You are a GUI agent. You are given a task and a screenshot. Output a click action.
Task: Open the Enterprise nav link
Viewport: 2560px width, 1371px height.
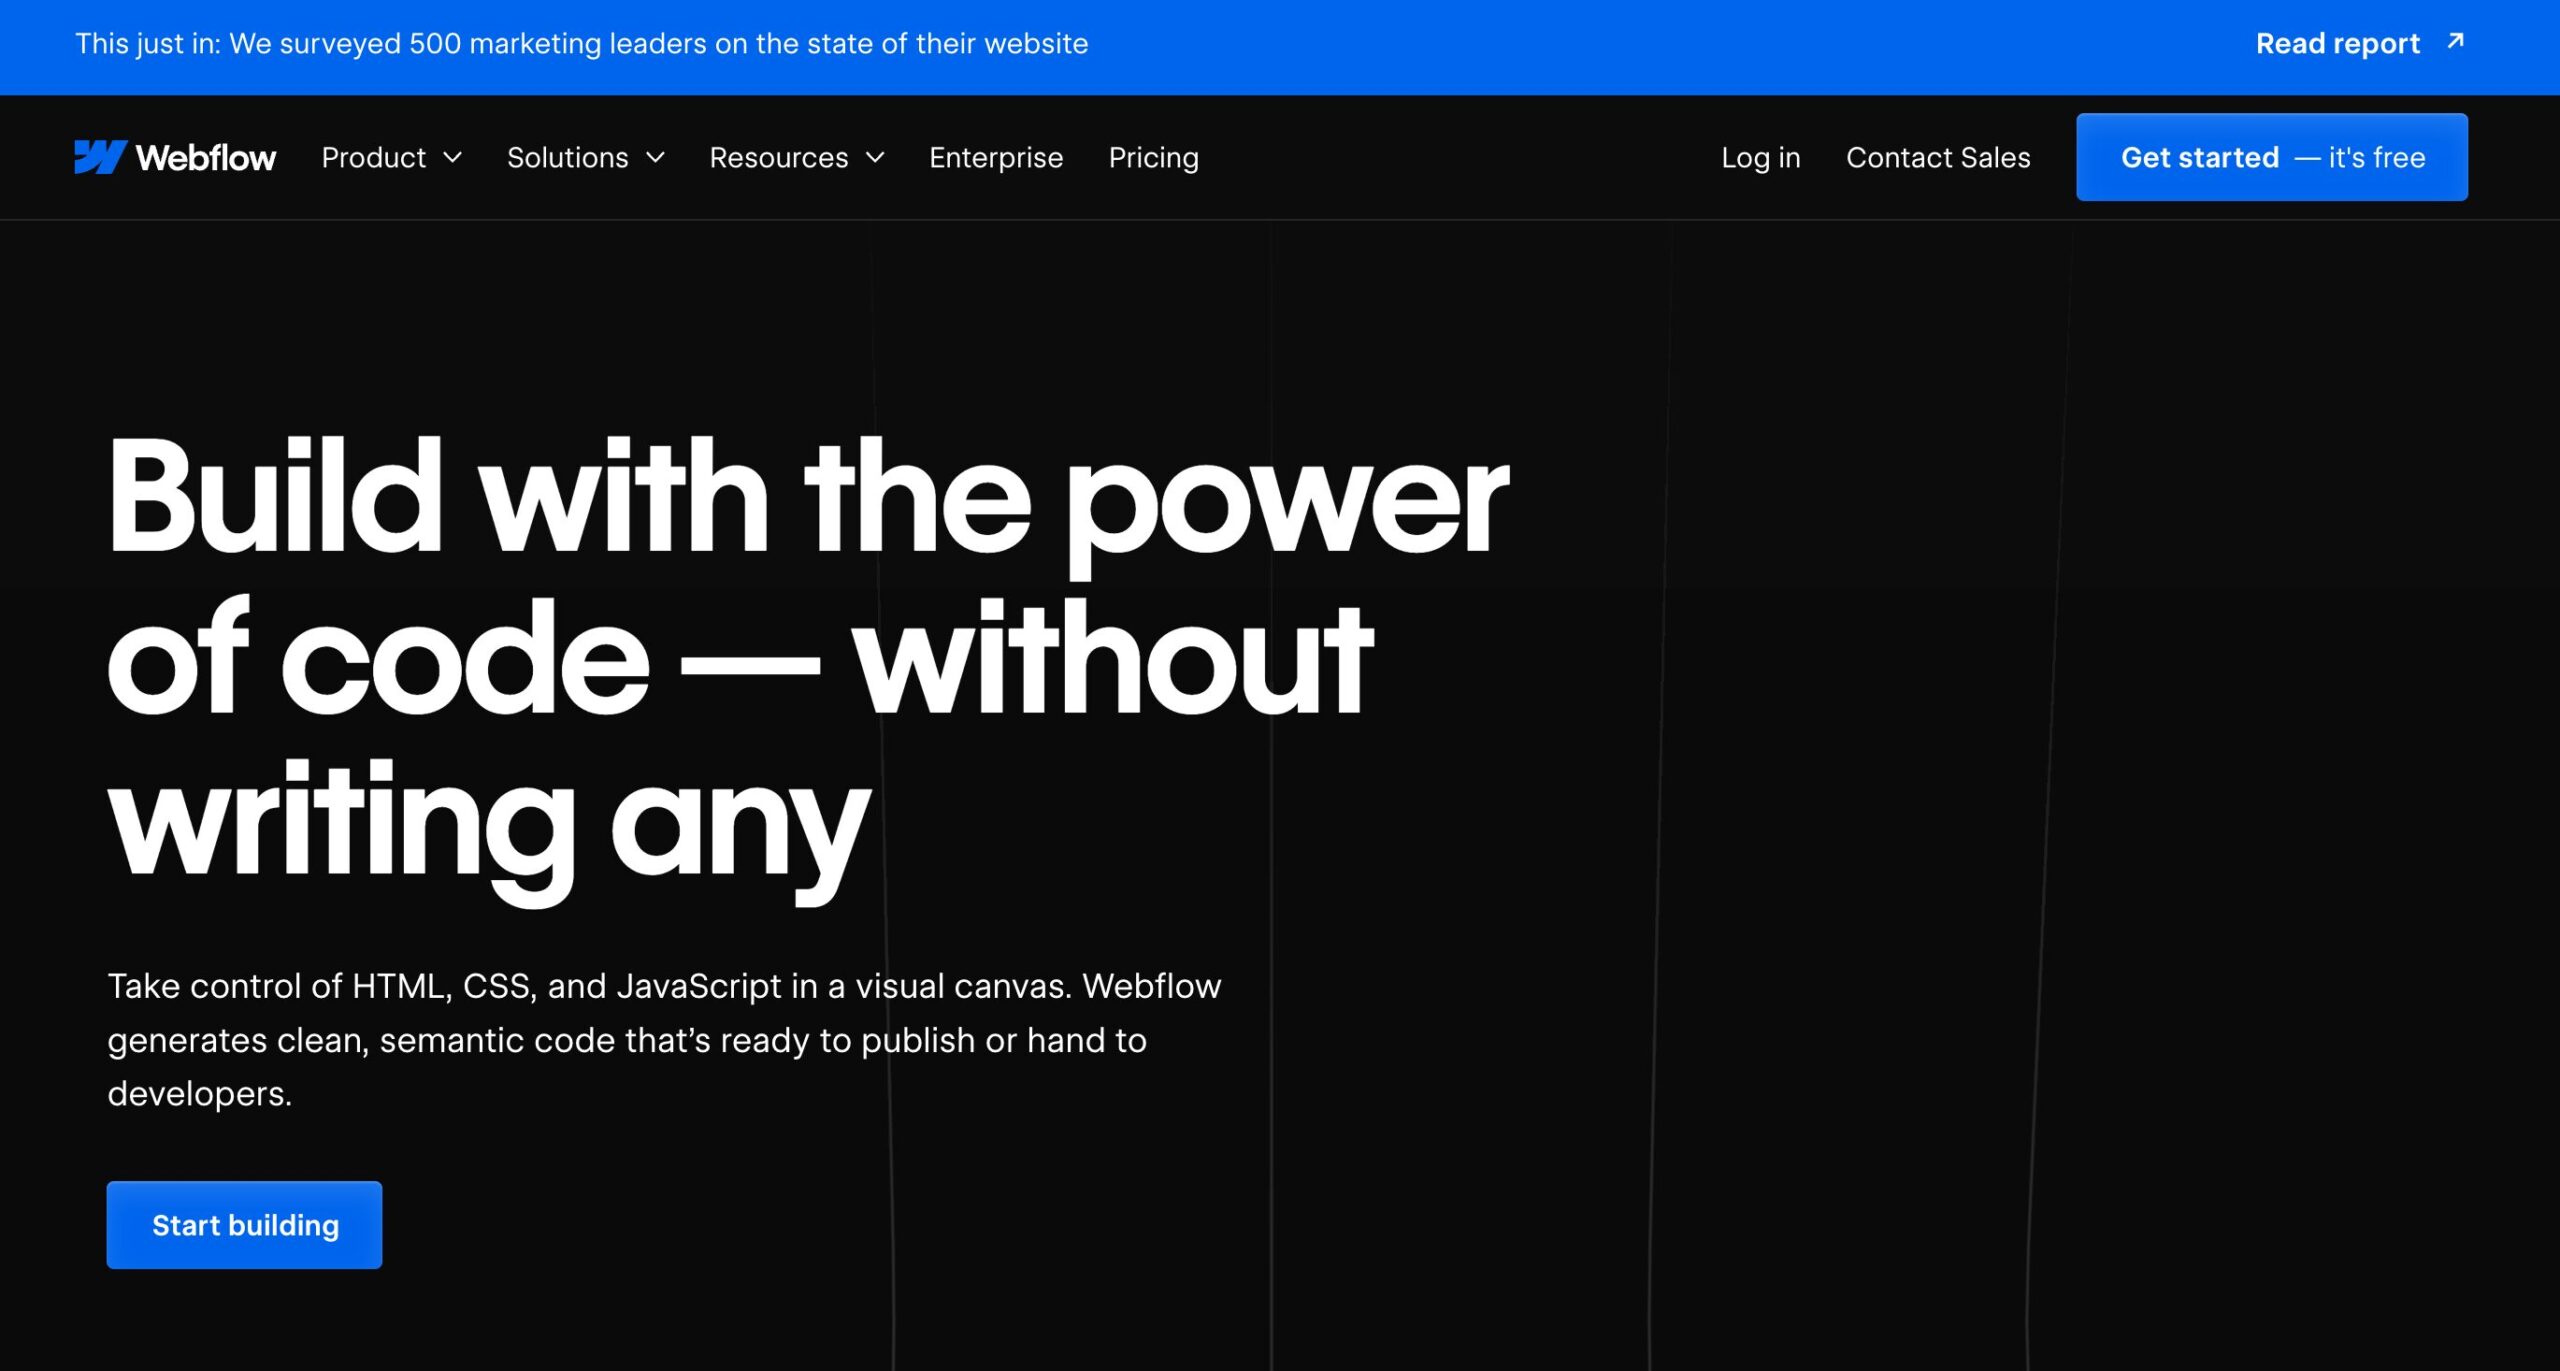pos(995,158)
